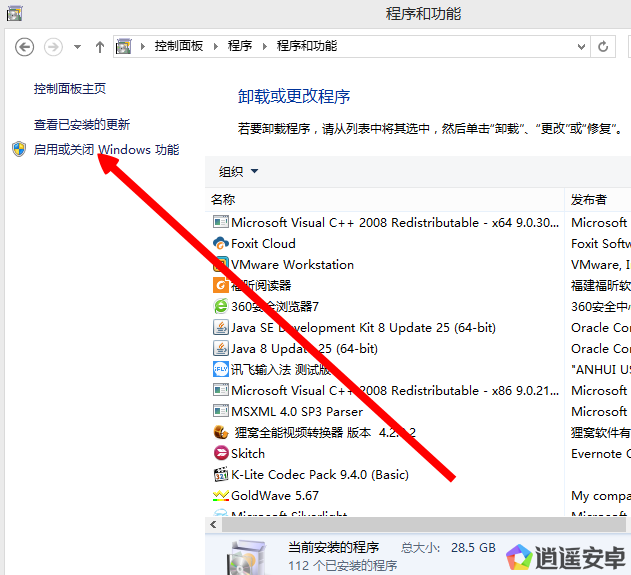The height and width of the screenshot is (575, 631).
Task: Go to 控制面板主页
Action: coord(70,89)
